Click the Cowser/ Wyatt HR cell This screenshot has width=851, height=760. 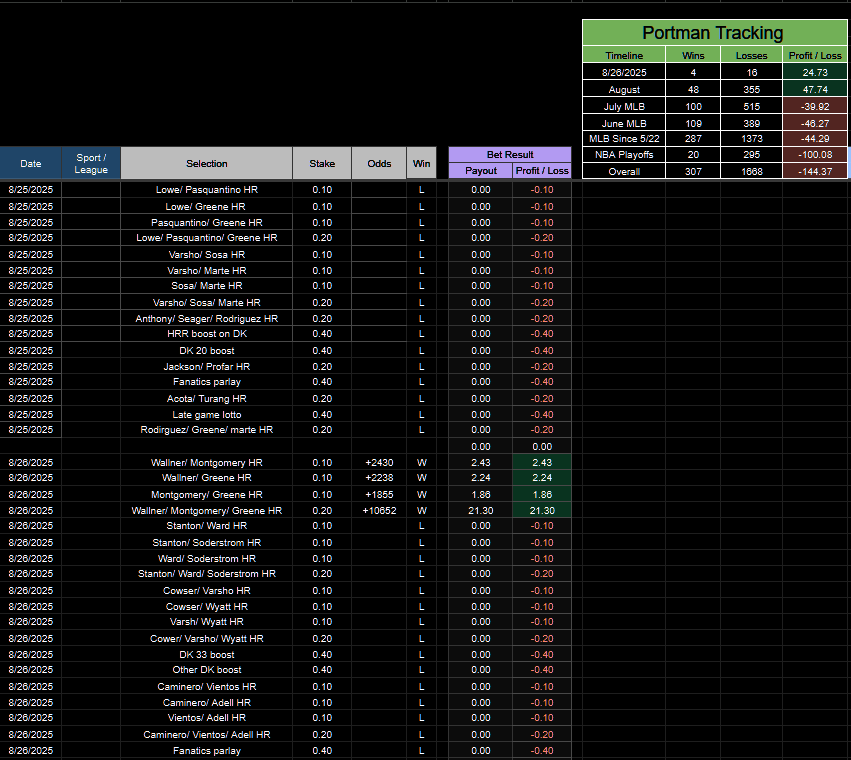pyautogui.click(x=207, y=606)
